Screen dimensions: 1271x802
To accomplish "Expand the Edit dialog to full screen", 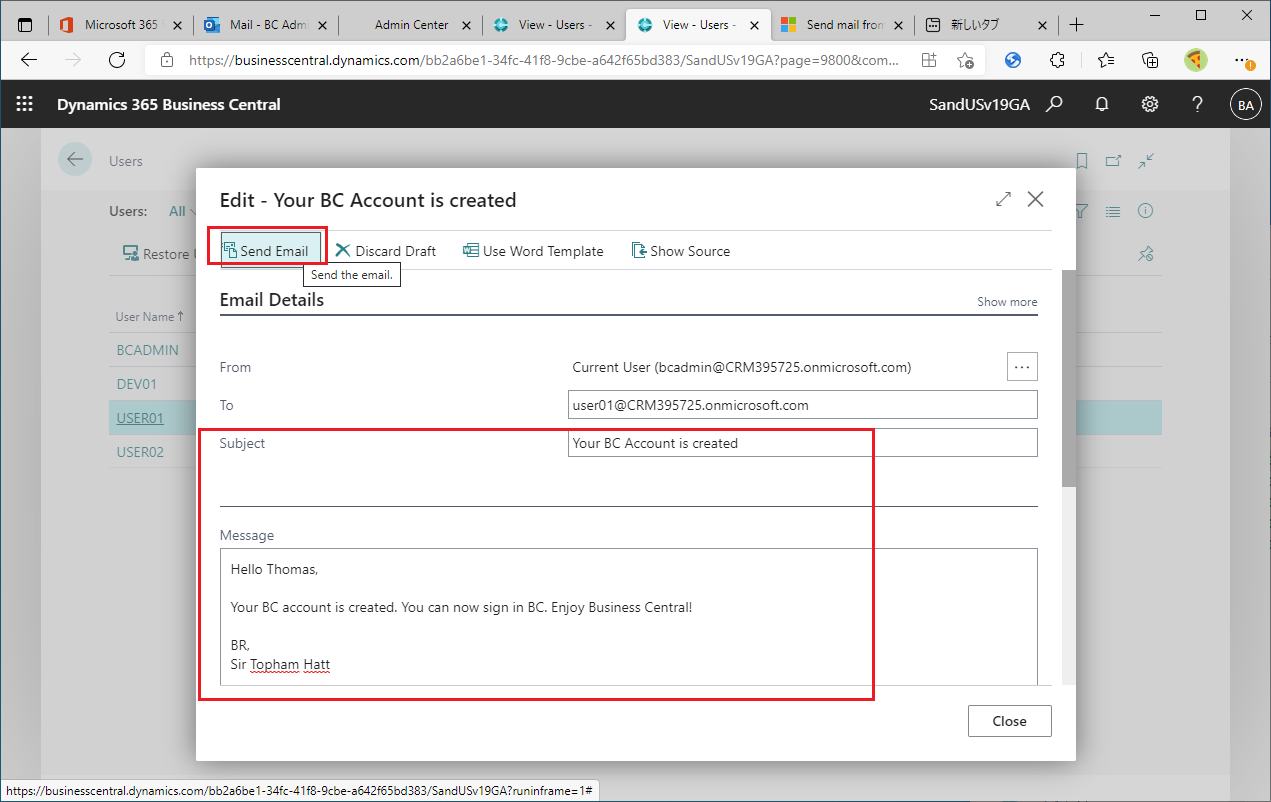I will [1002, 199].
